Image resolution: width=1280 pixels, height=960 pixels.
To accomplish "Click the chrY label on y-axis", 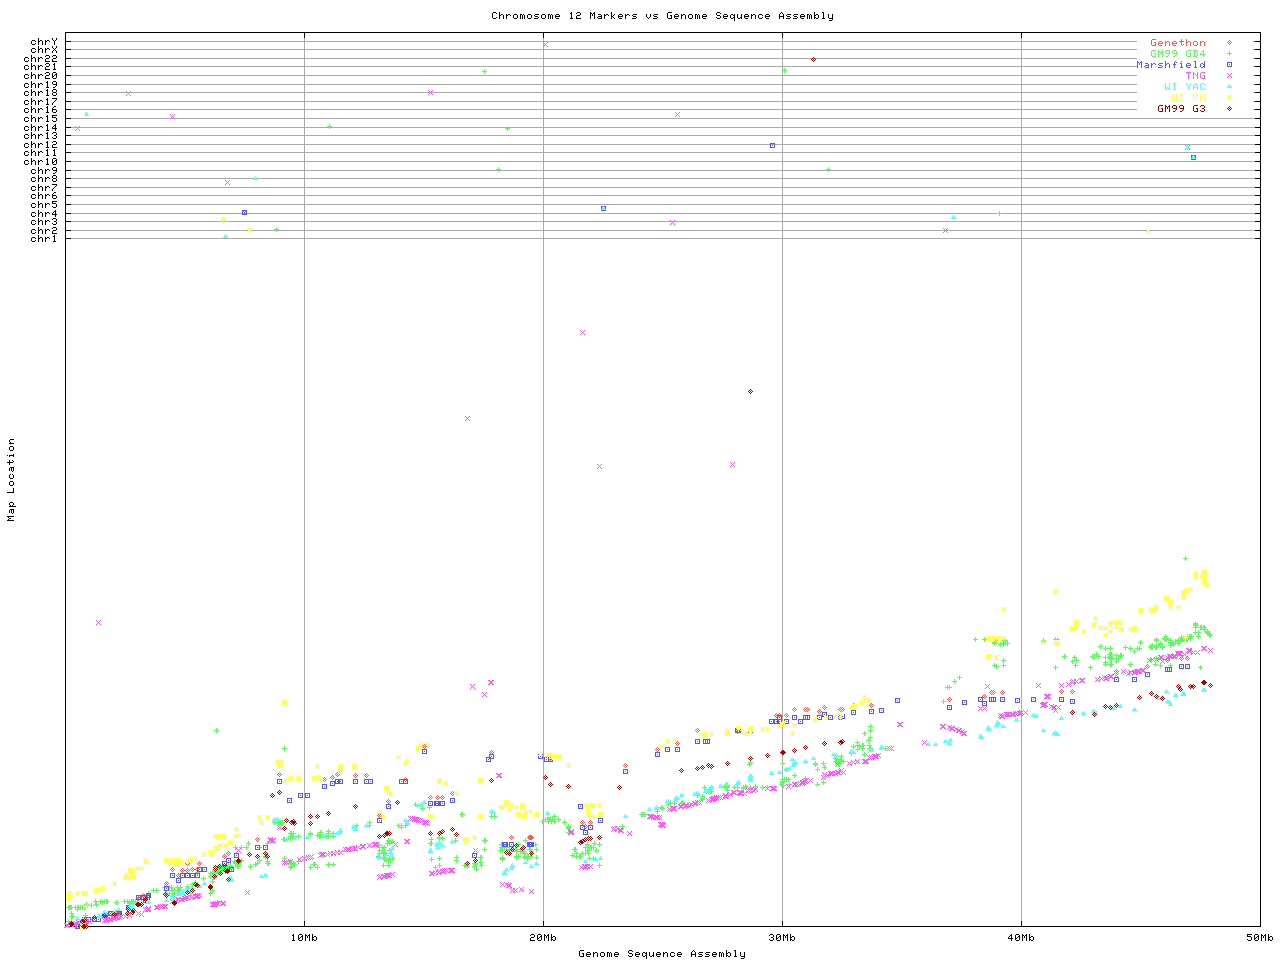I will (x=43, y=41).
